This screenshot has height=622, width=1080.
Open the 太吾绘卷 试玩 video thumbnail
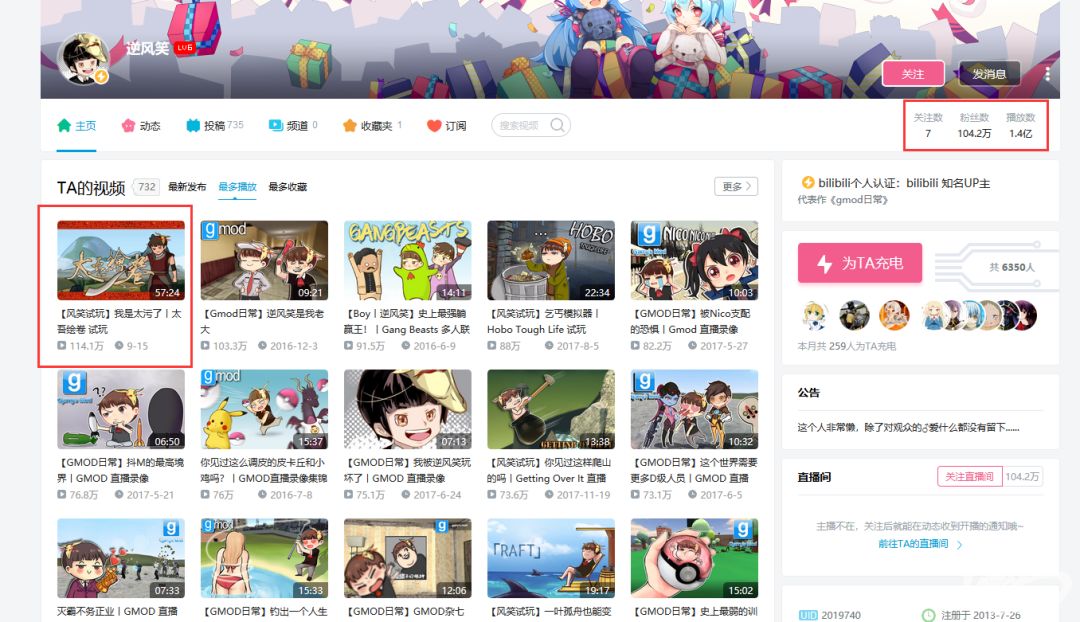coord(121,260)
